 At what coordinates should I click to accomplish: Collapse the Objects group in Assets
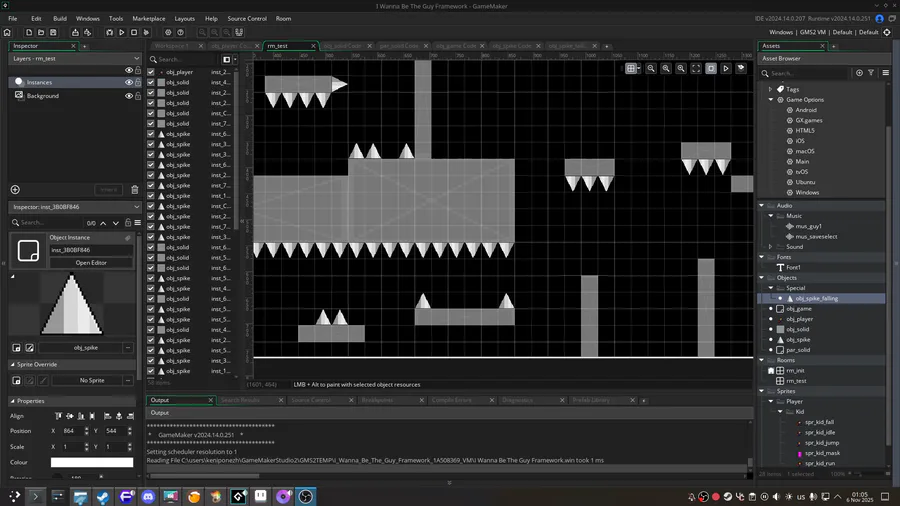pyautogui.click(x=762, y=278)
